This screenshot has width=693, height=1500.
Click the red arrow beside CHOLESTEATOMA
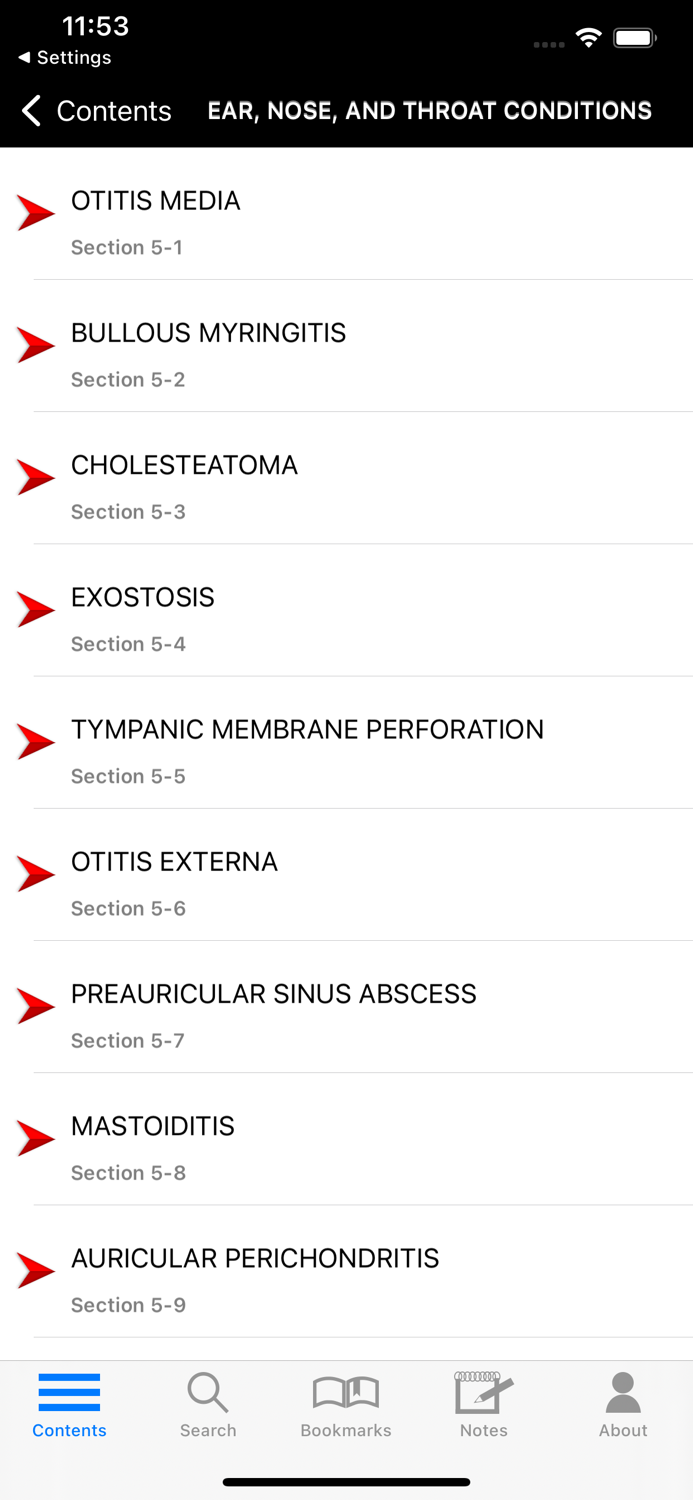point(36,476)
